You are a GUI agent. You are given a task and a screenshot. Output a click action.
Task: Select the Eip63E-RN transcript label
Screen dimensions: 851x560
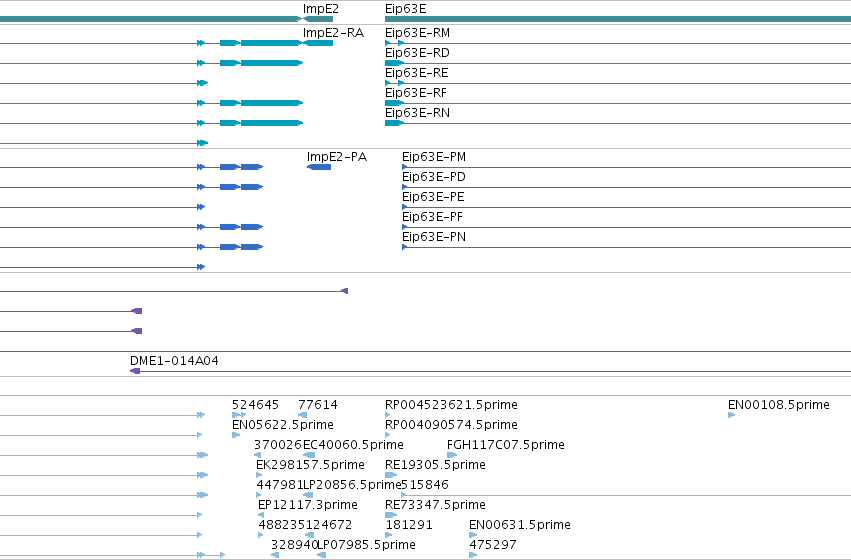click(x=417, y=113)
